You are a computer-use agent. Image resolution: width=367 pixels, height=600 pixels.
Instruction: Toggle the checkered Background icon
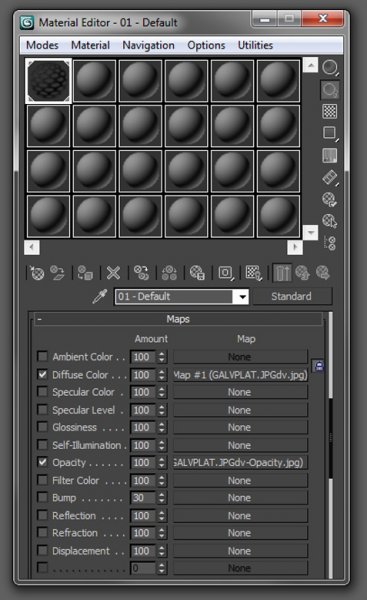[329, 111]
